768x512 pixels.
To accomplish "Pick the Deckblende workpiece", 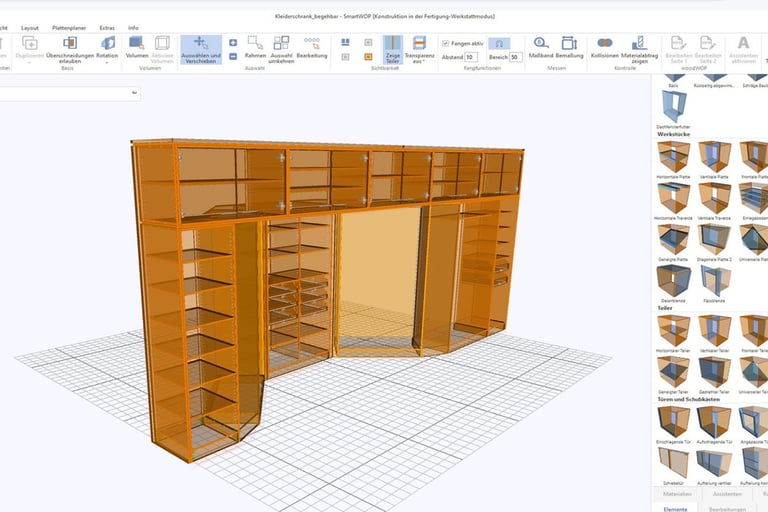I will pyautogui.click(x=673, y=284).
